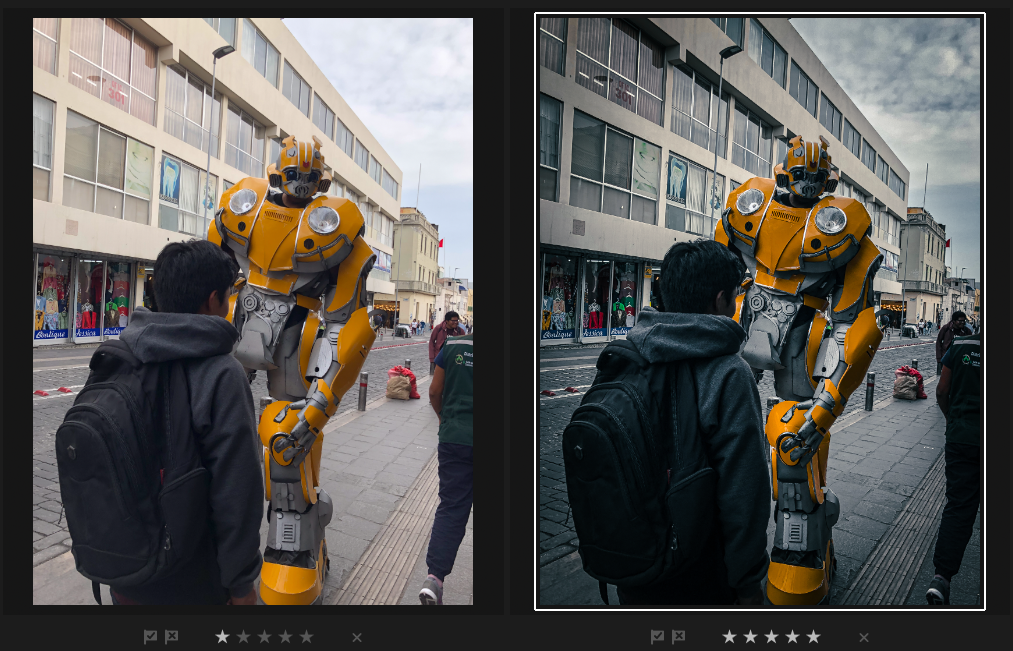This screenshot has height=651, width=1013.
Task: Set right photo rating to two stars
Action: (751, 637)
